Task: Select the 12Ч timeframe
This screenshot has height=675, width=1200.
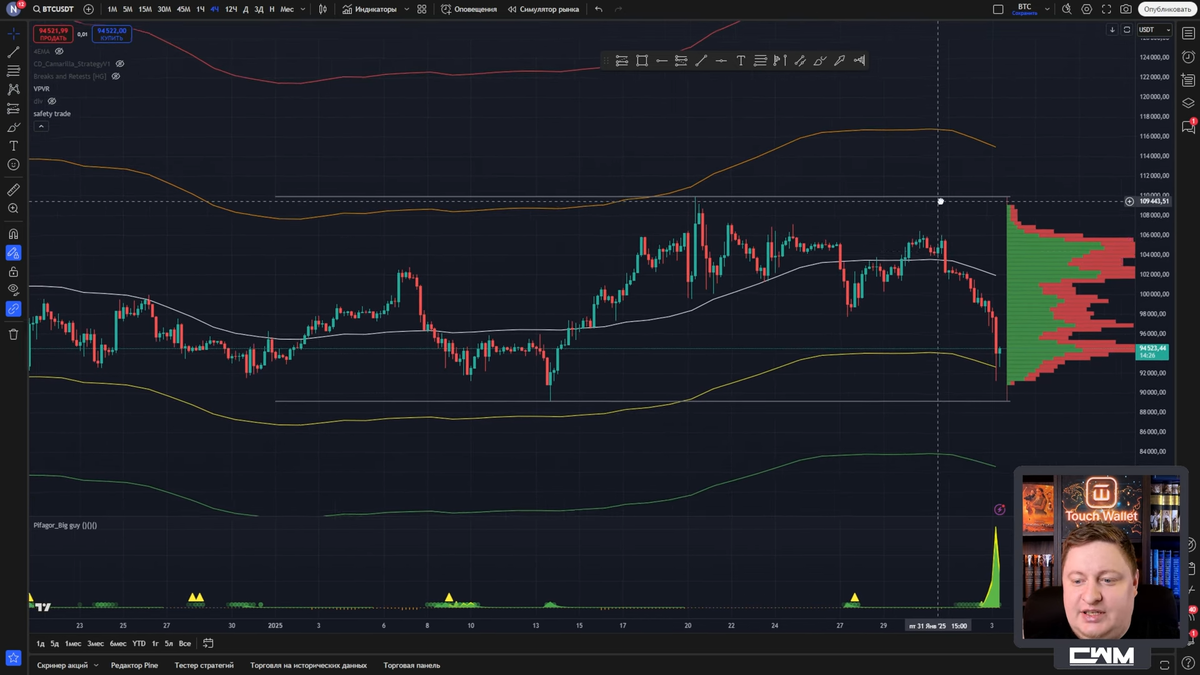Action: (x=231, y=9)
